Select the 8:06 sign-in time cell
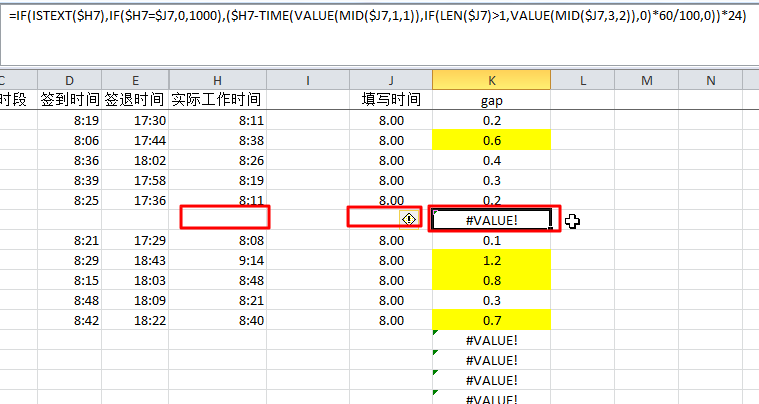This screenshot has width=759, height=404. click(x=69, y=140)
